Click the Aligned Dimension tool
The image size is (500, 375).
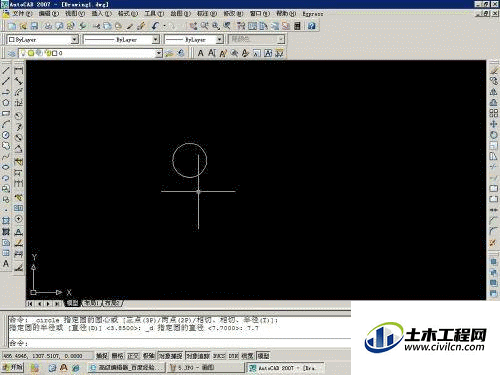(x=19, y=81)
